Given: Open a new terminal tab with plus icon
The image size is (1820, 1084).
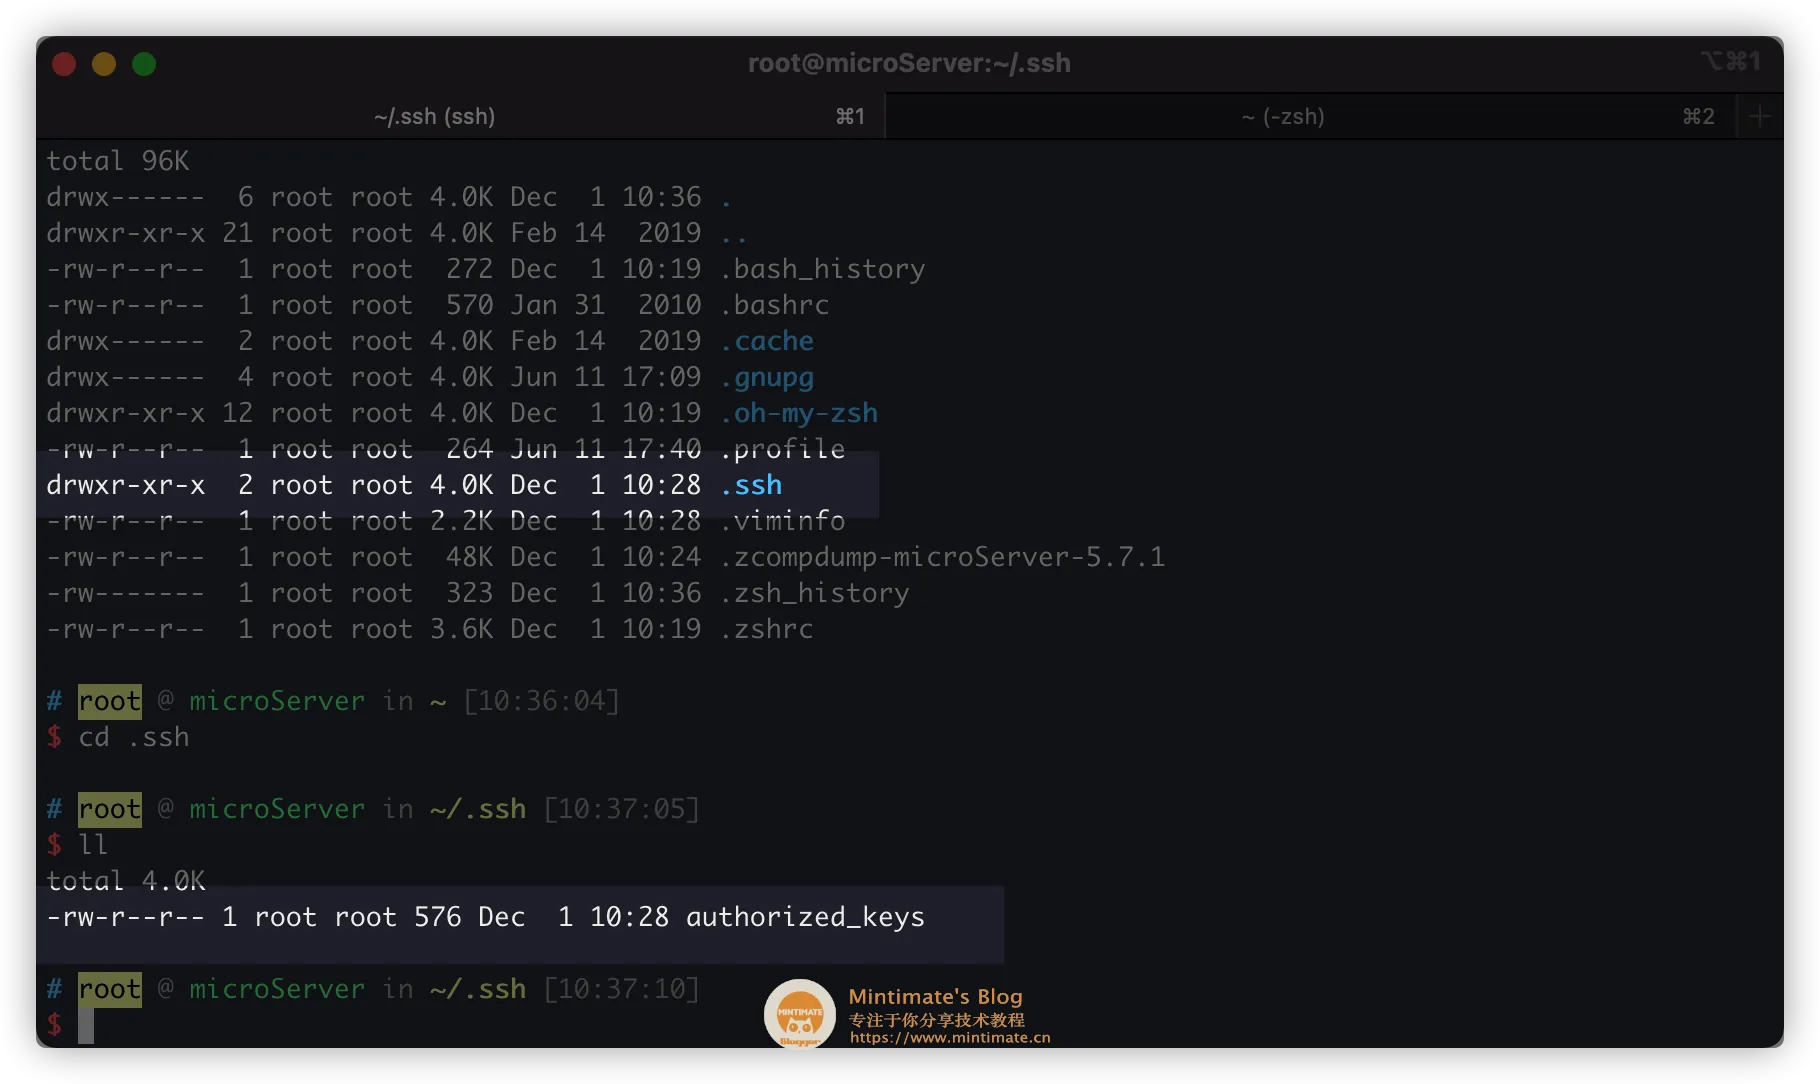Looking at the screenshot, I should coord(1760,117).
